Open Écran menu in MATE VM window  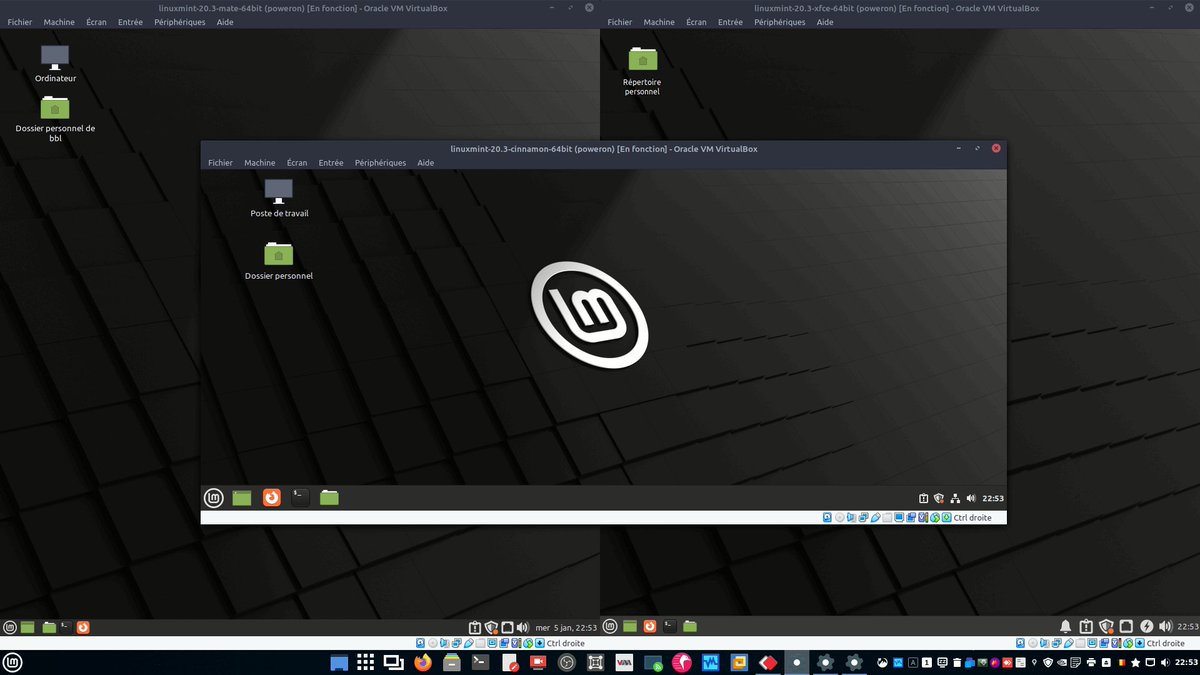click(x=96, y=22)
